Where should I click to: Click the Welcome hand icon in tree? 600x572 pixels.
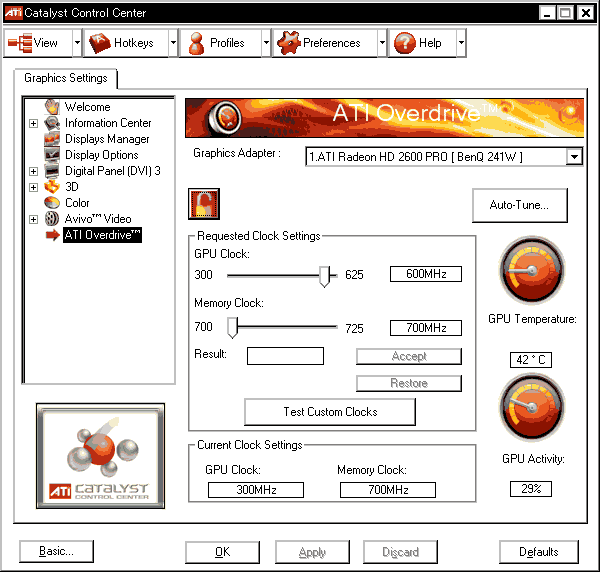52,107
